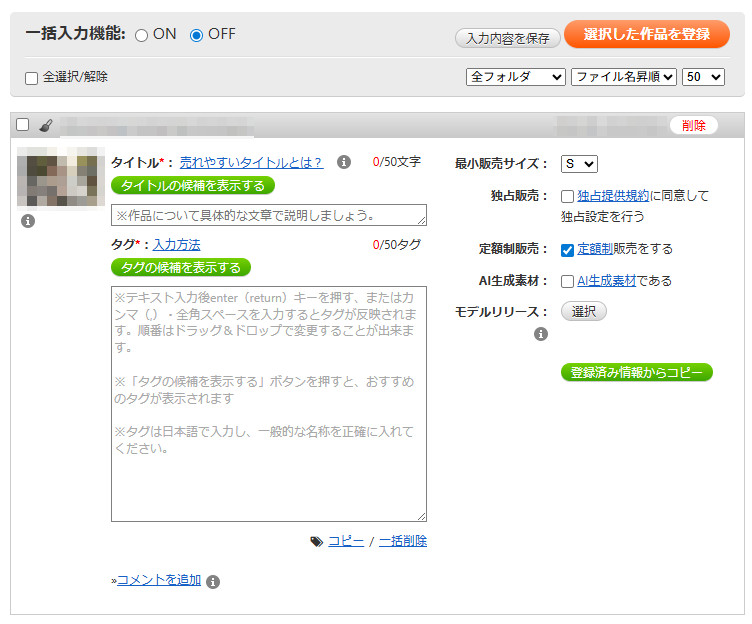Select the OFF radio button
The image size is (752, 624).
tap(196, 35)
